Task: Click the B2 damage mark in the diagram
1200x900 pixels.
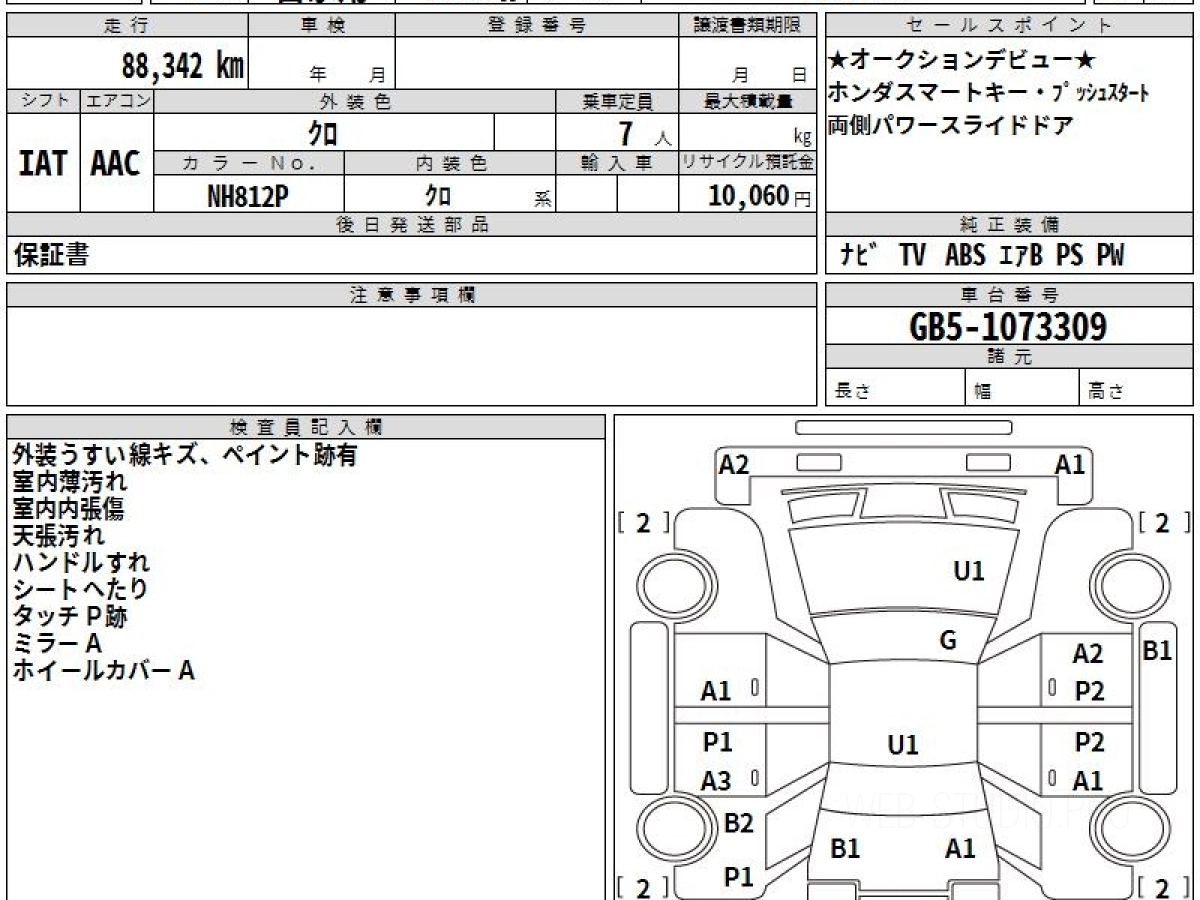Action: pyautogui.click(x=738, y=824)
